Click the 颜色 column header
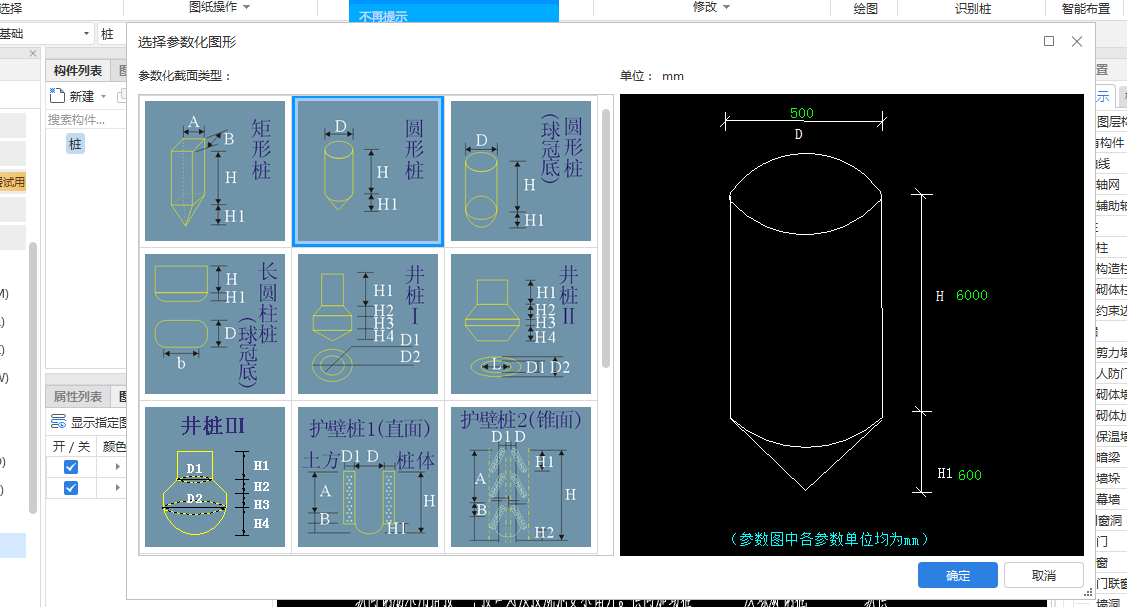Screen dimensions: 1127x607 tap(114, 446)
